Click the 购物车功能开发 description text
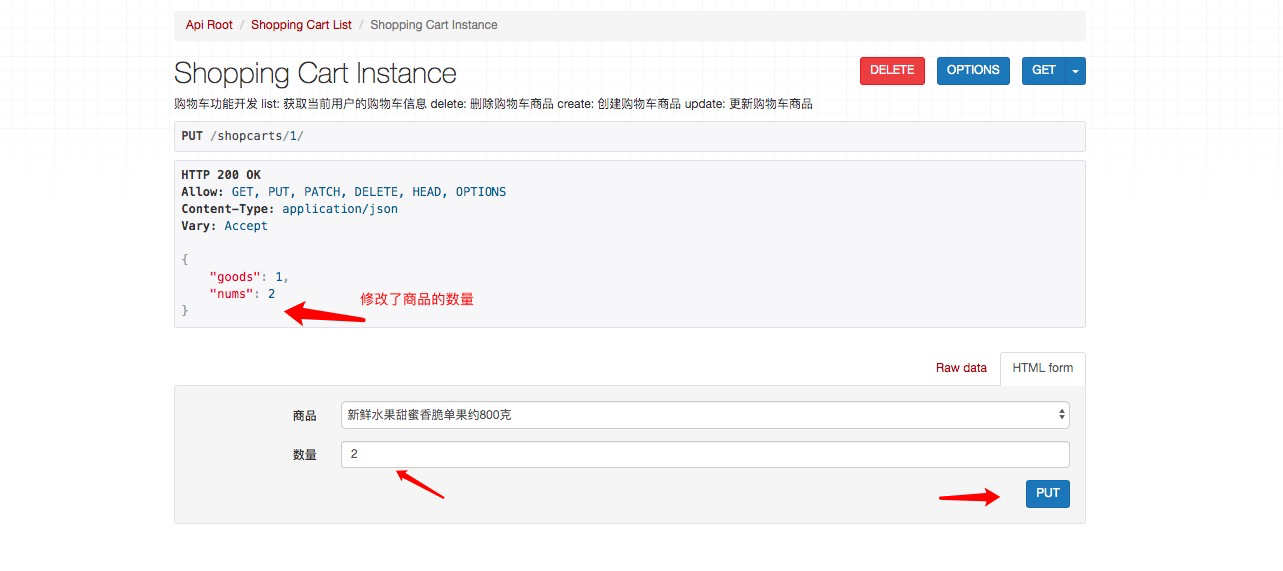This screenshot has width=1283, height=571. pos(493,104)
